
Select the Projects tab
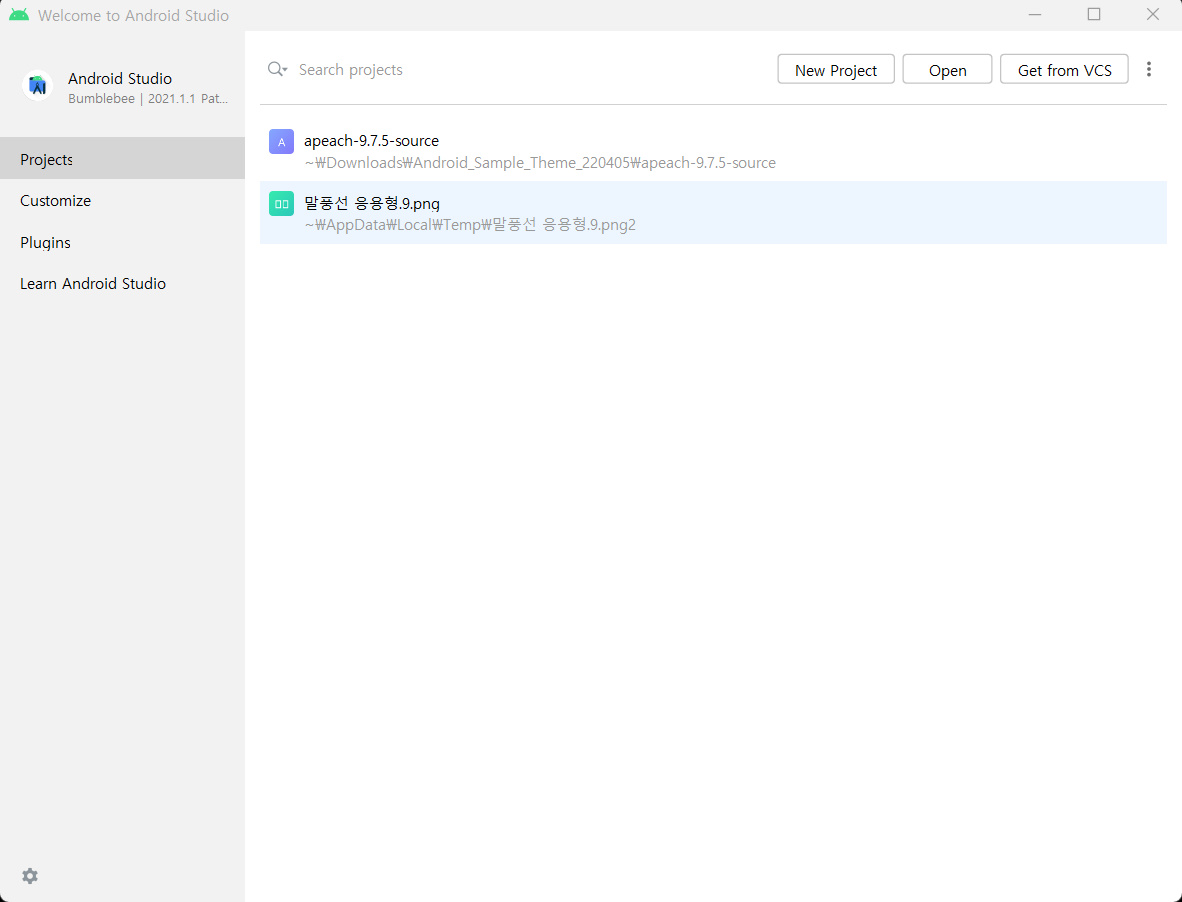click(x=122, y=158)
